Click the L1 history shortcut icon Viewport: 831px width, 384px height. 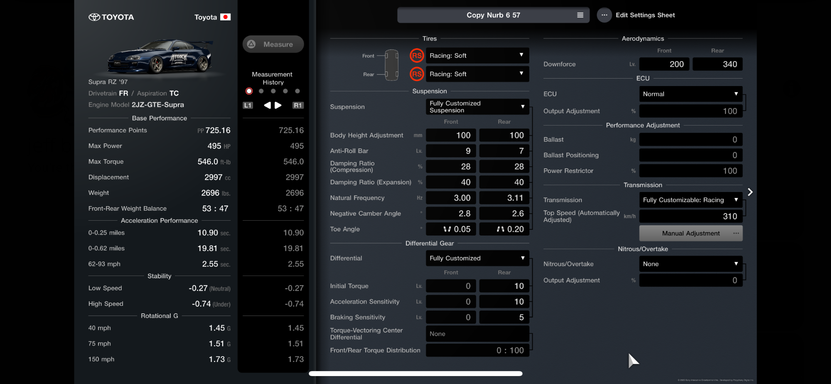247,105
